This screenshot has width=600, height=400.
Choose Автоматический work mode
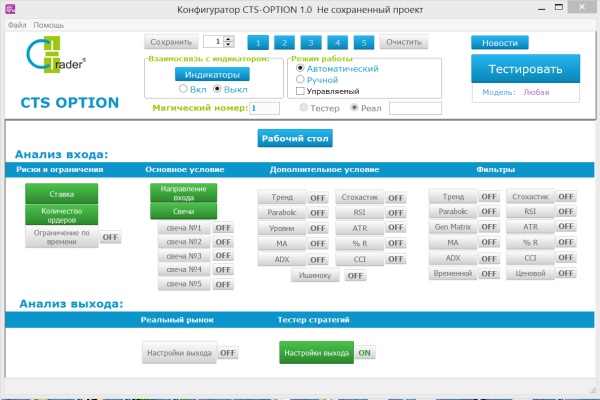300,68
